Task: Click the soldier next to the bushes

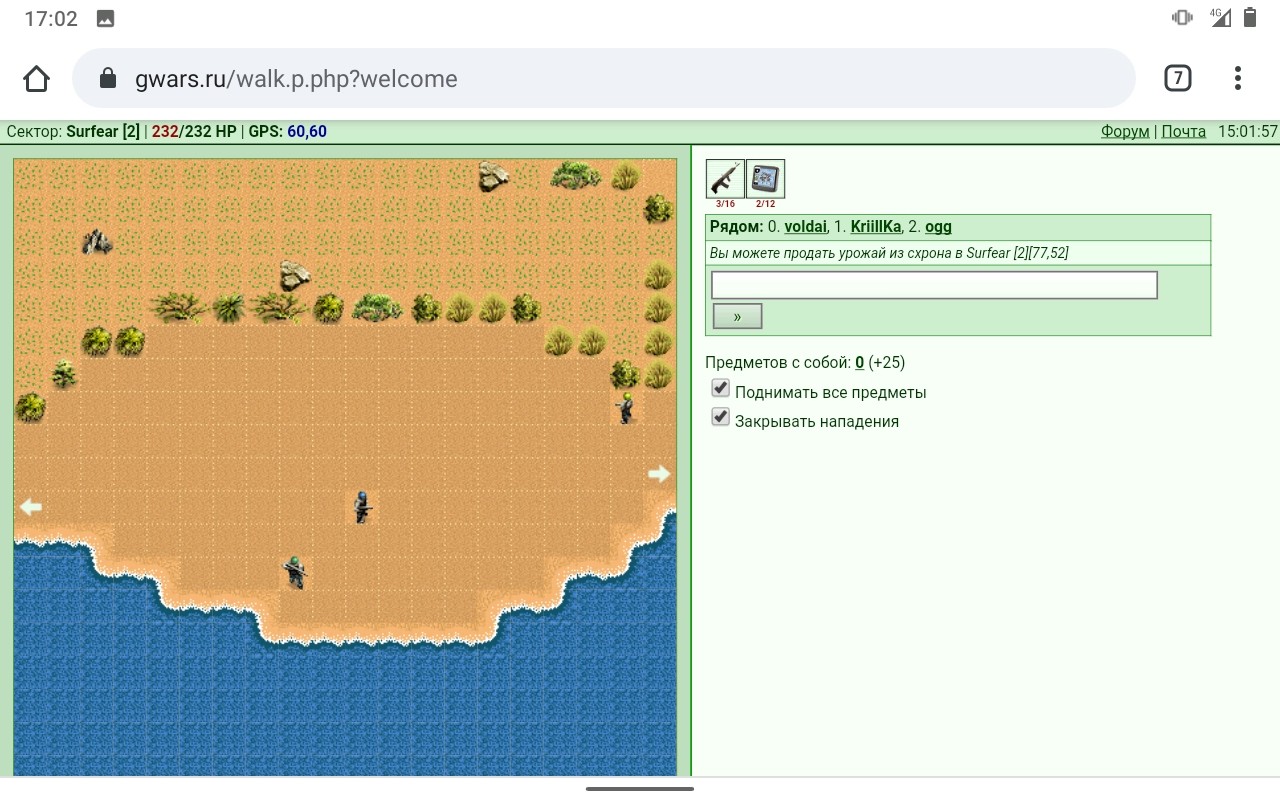Action: (x=627, y=408)
